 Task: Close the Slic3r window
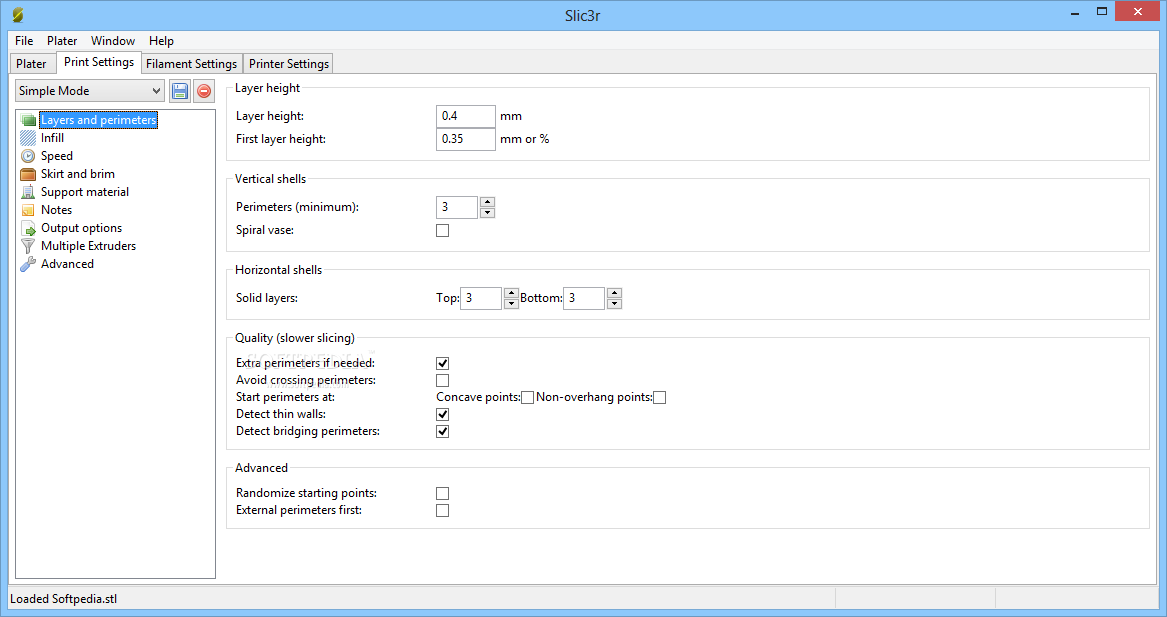1137,11
